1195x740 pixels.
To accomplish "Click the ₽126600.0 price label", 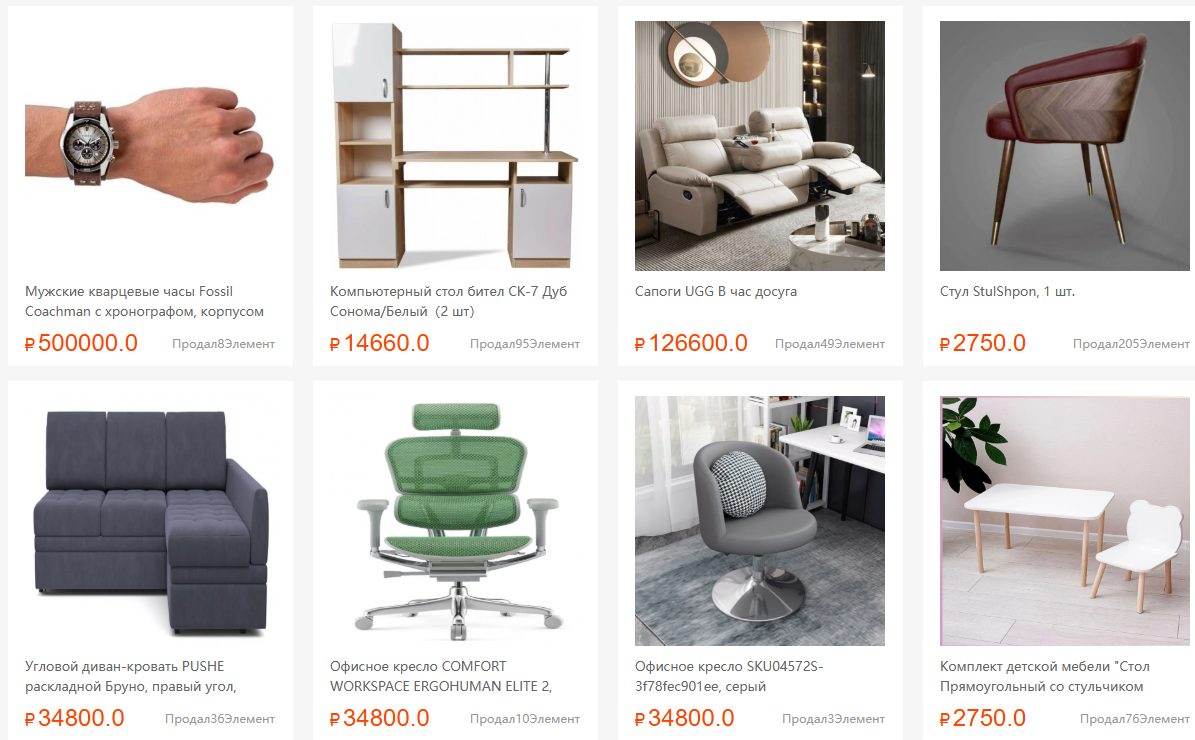I will coord(691,344).
